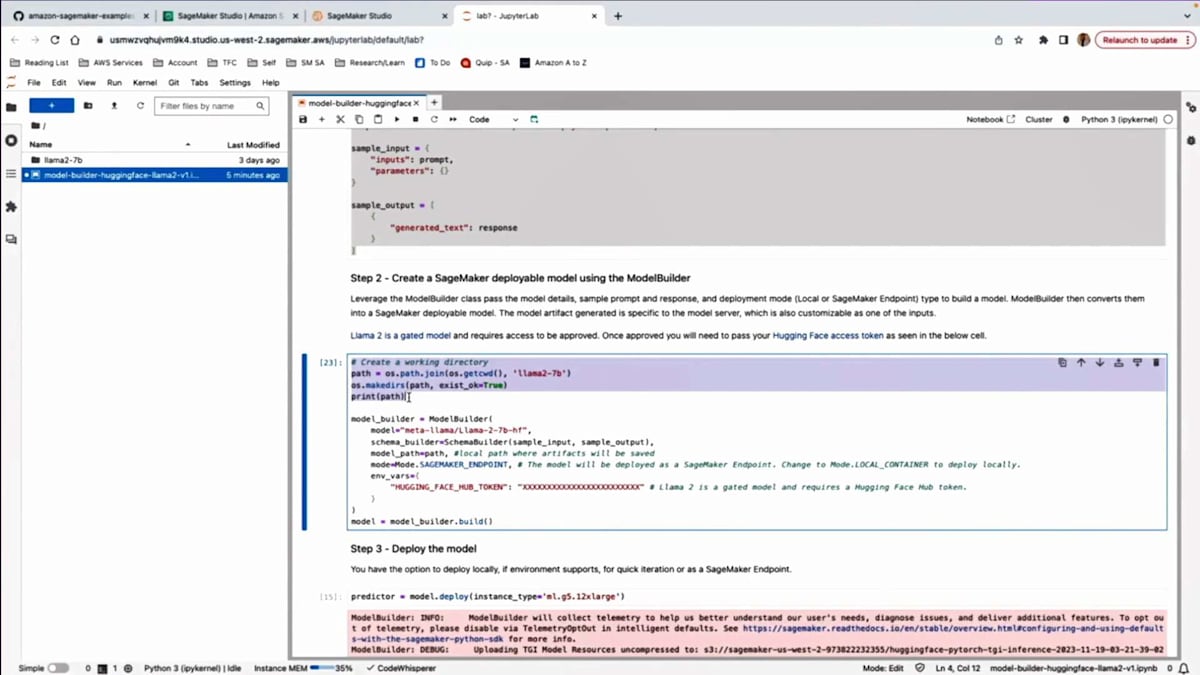Open the property inspector gears icon
The width and height of the screenshot is (1200, 675).
coord(1191,107)
